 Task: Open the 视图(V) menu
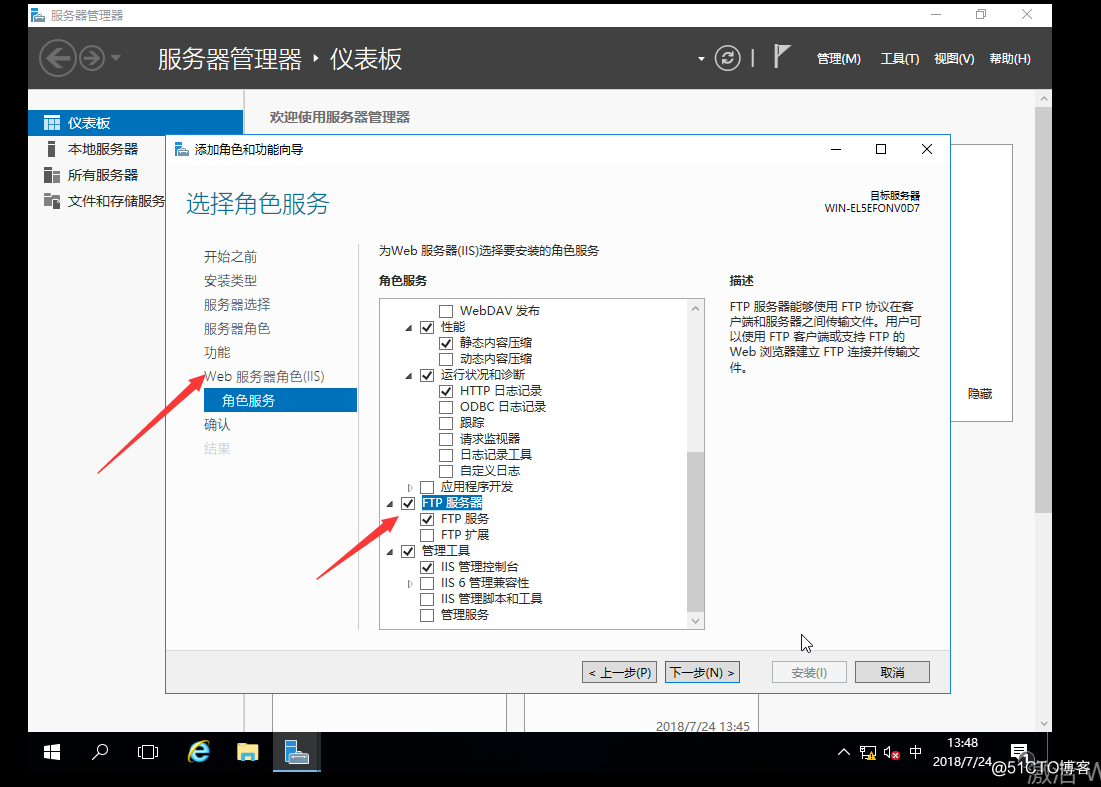tap(954, 59)
